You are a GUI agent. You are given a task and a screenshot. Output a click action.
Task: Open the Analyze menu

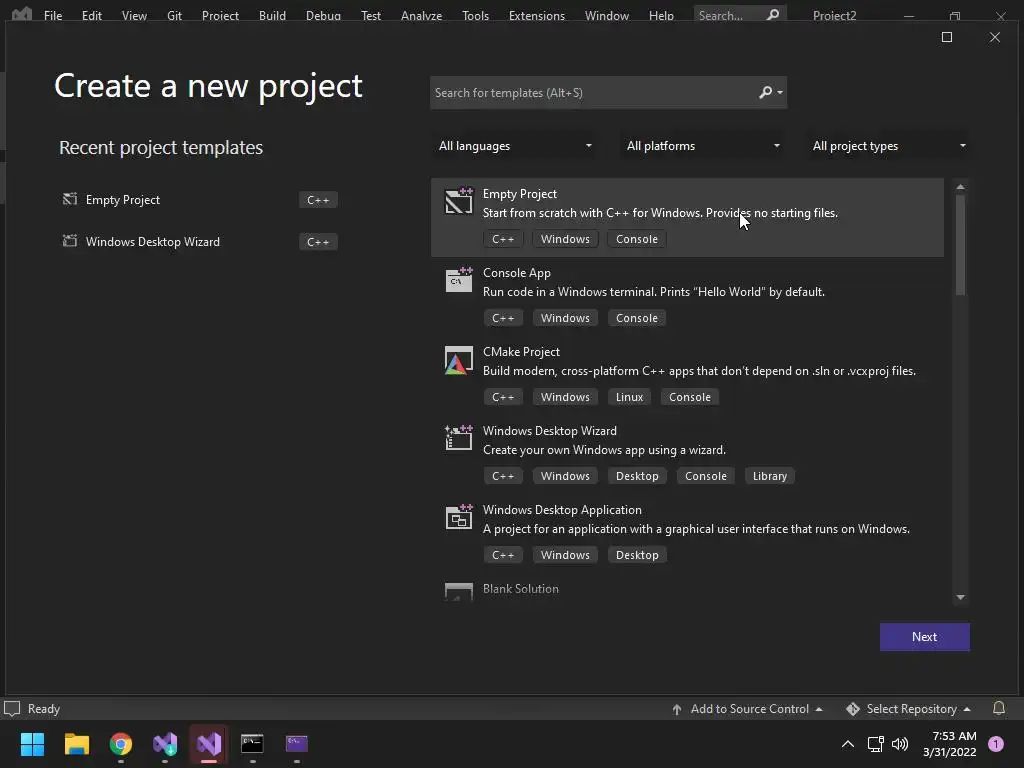coord(421,15)
